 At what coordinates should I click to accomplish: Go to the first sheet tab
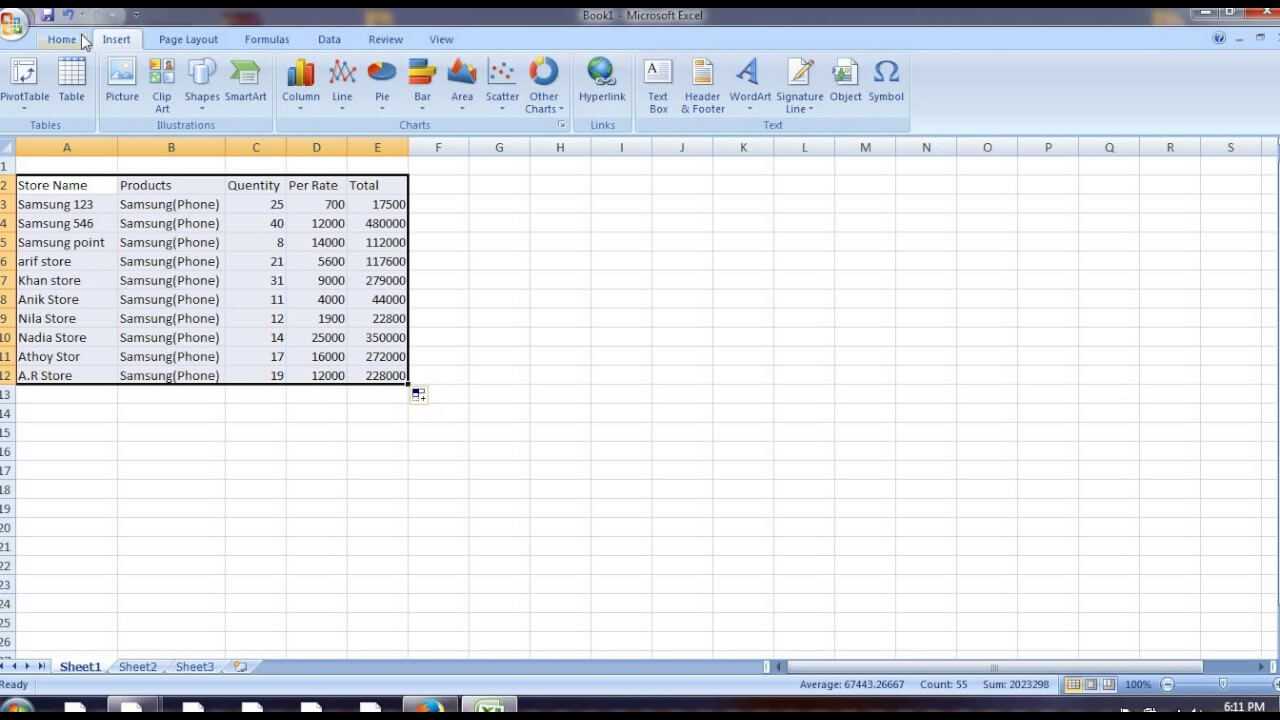coord(4,666)
